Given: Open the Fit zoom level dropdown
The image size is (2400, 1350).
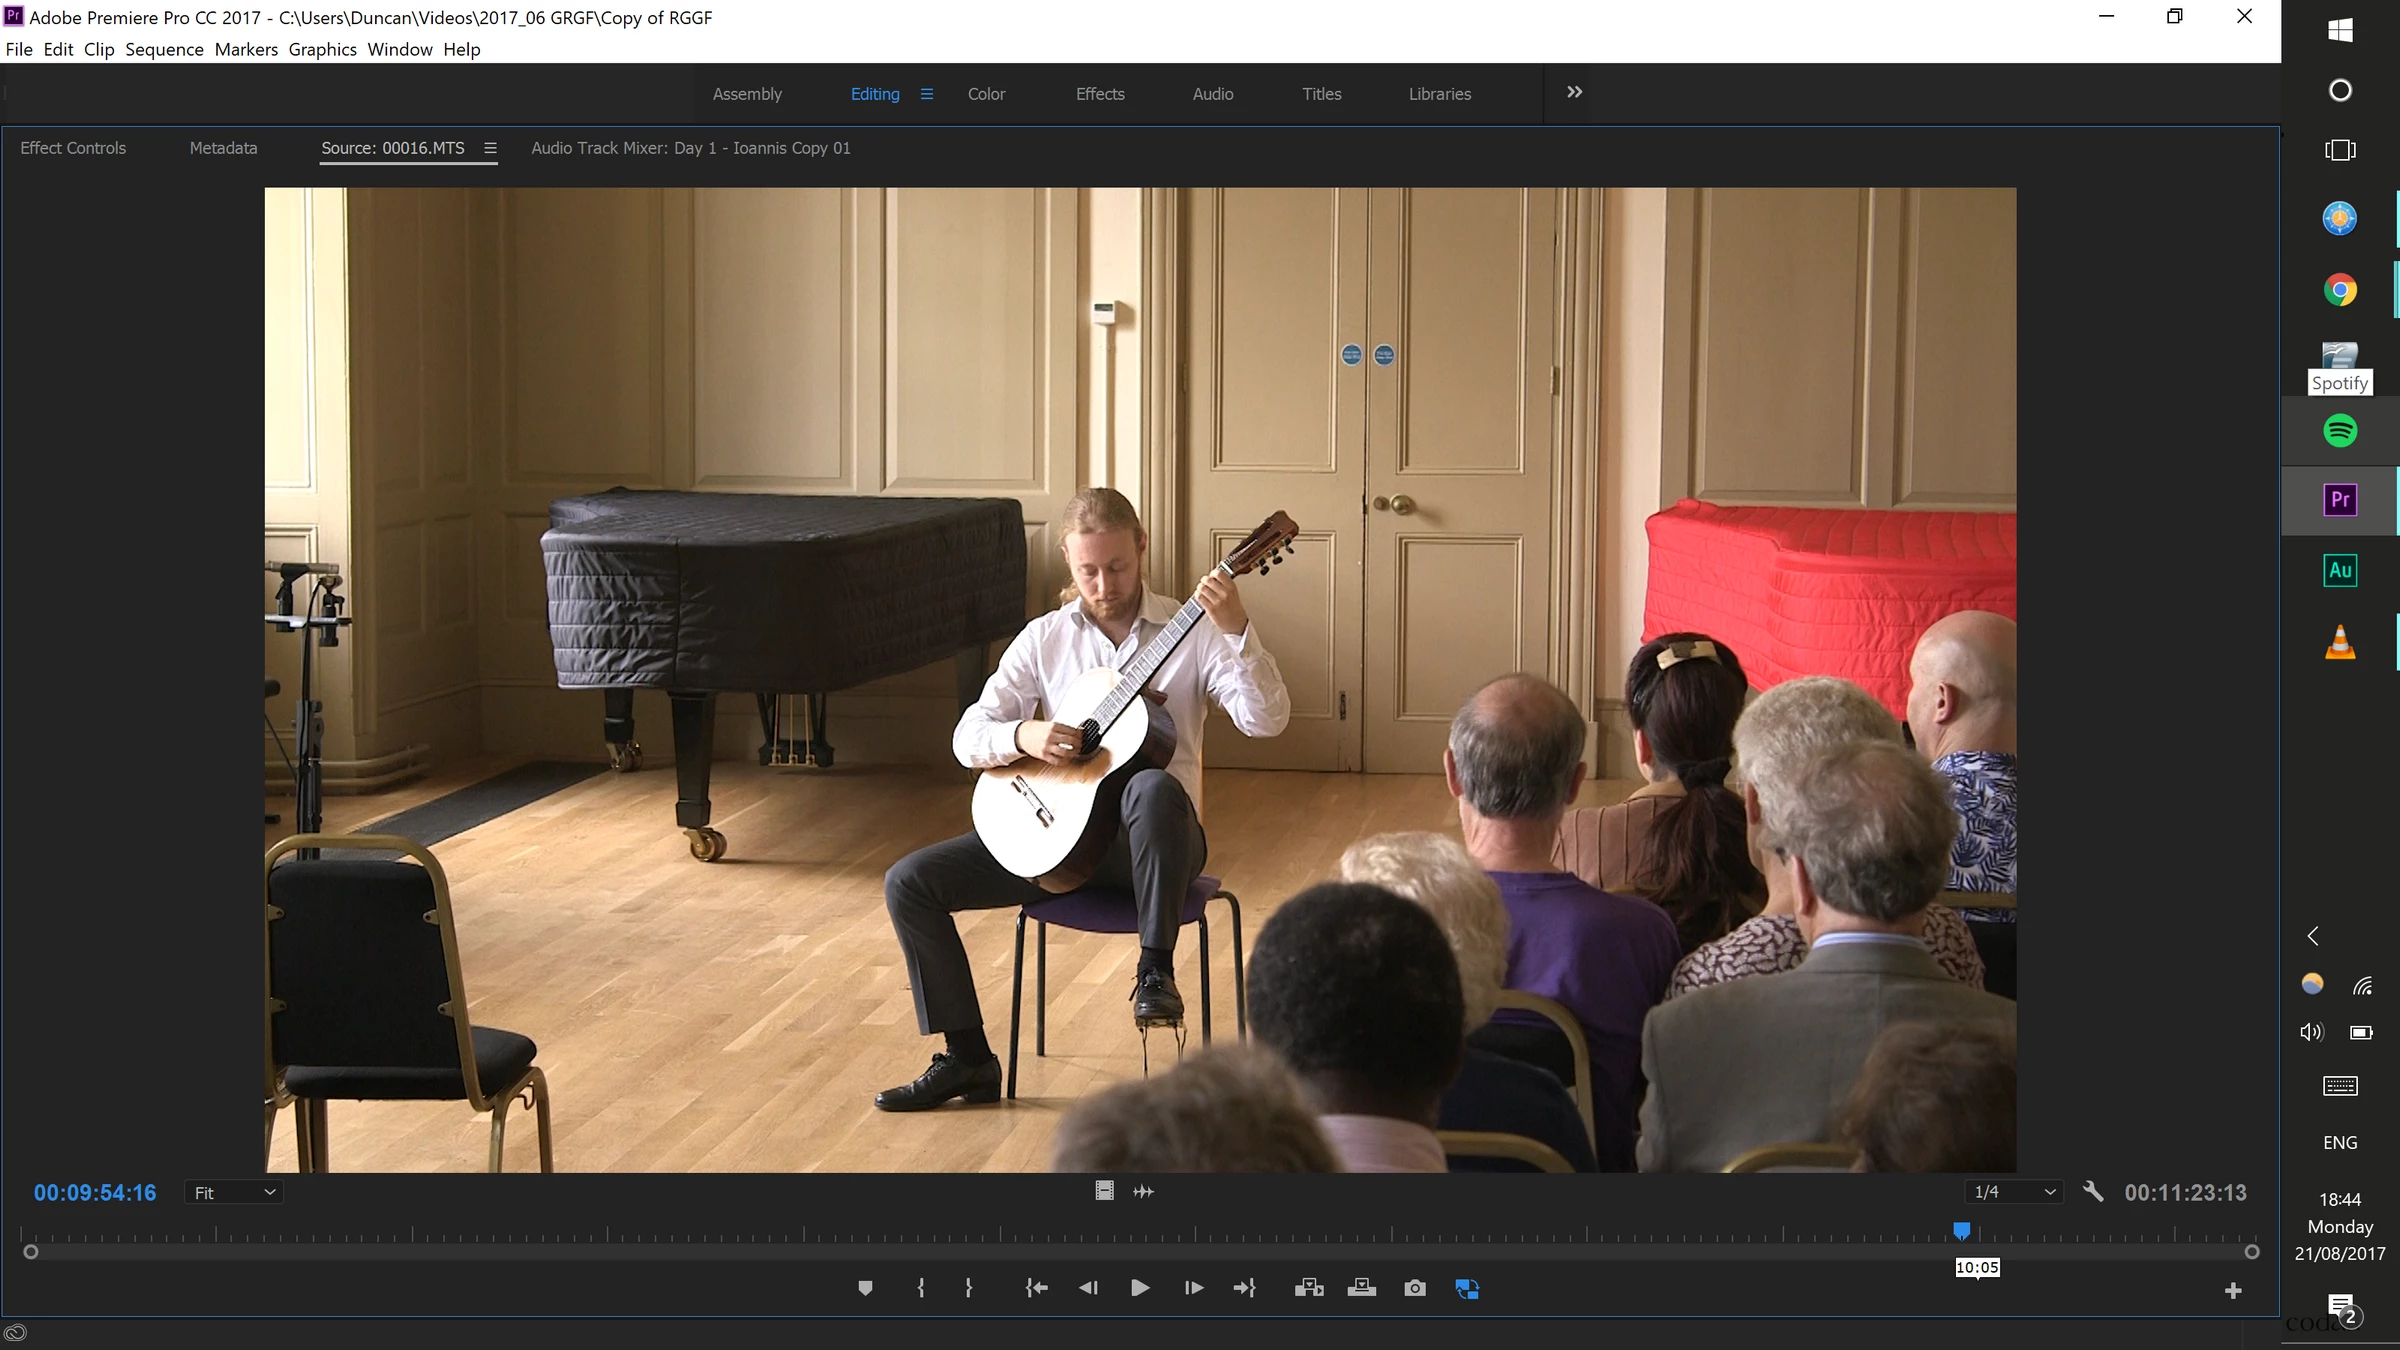Looking at the screenshot, I should [234, 1192].
